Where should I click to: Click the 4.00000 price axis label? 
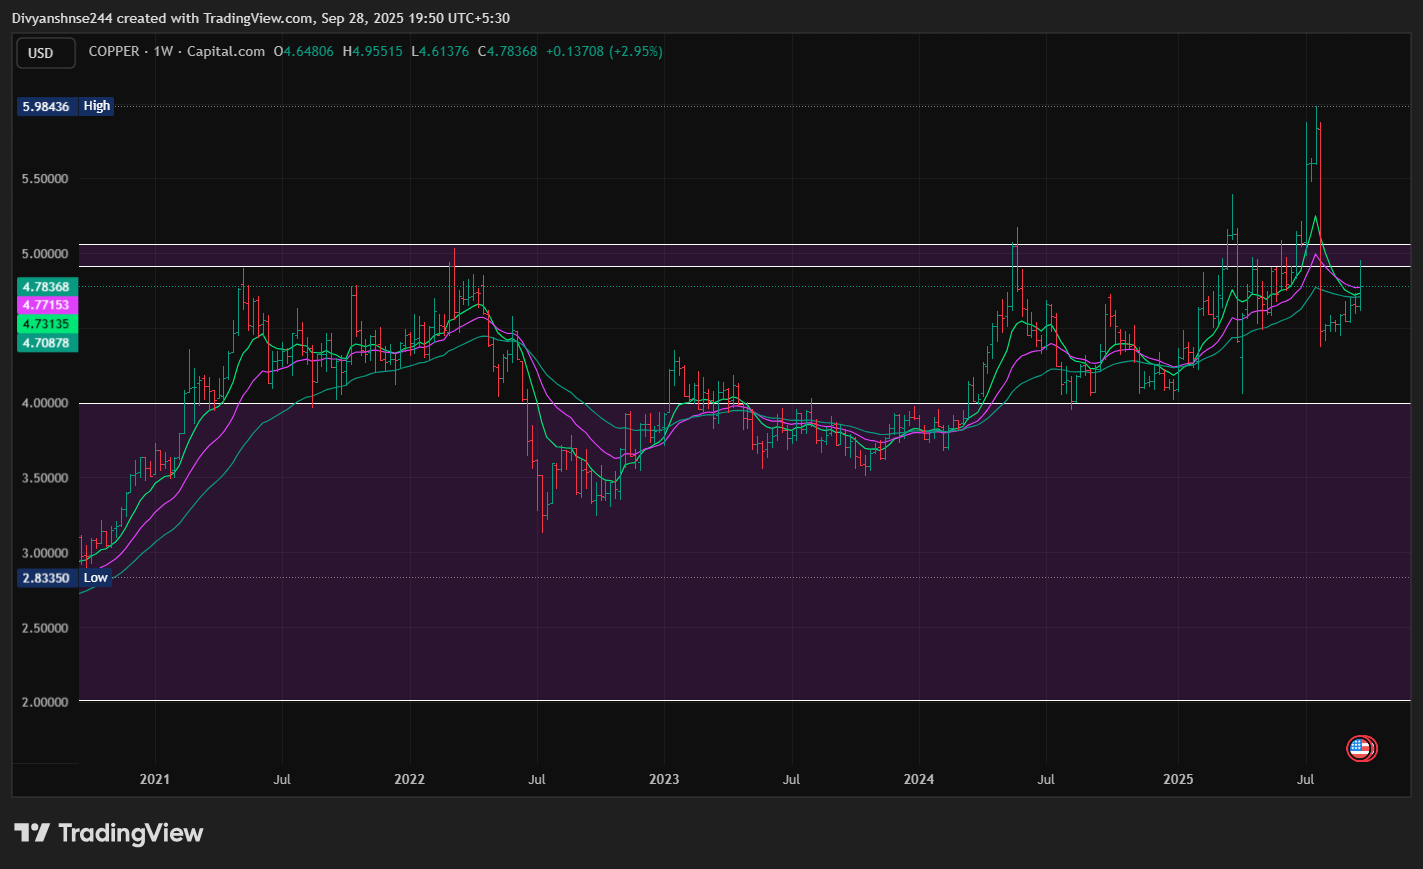(x=45, y=403)
